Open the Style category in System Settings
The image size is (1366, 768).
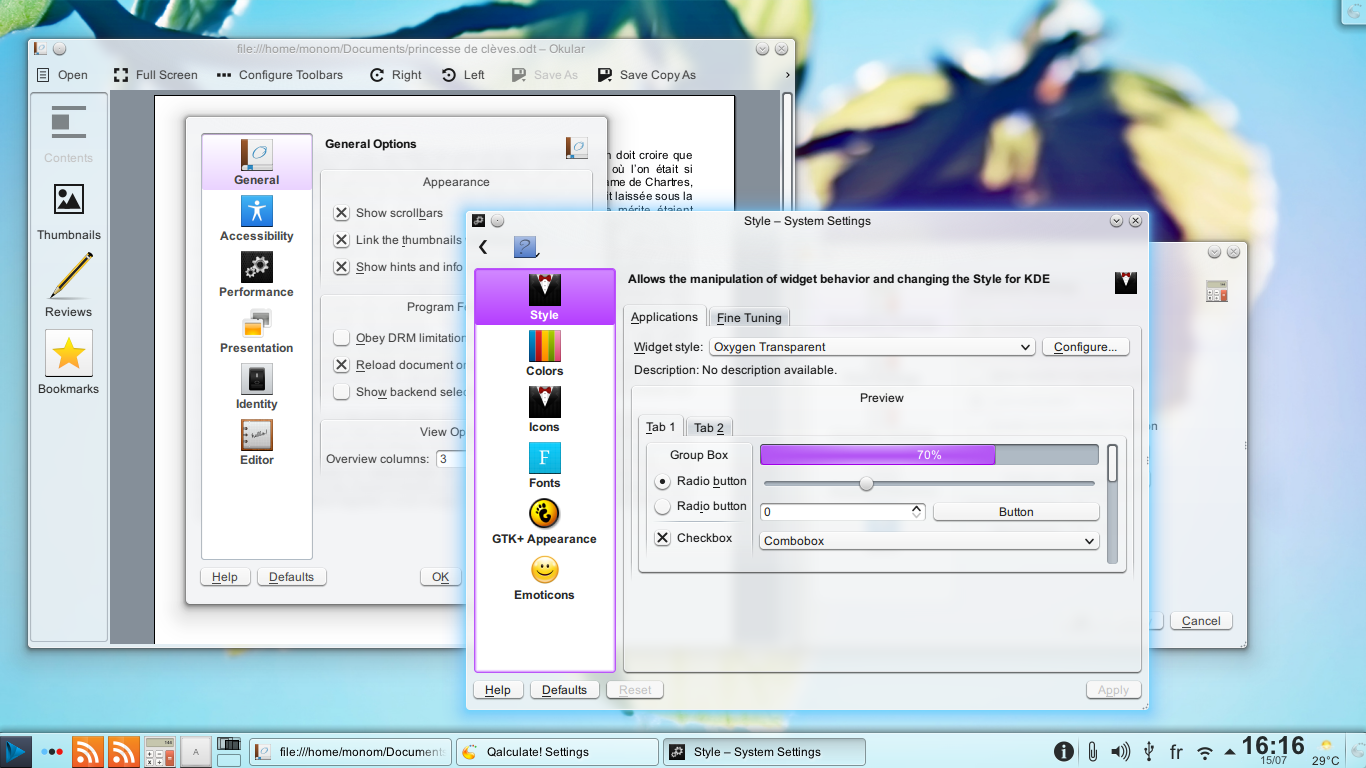pos(544,297)
